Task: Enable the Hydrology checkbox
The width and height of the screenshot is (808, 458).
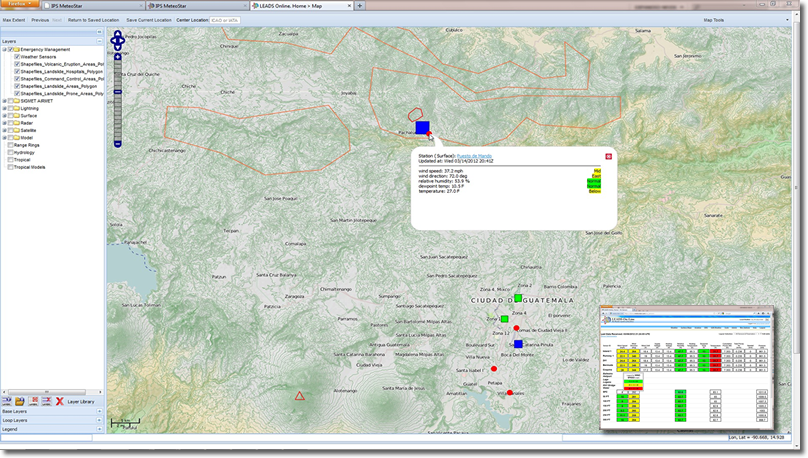Action: [x=10, y=152]
